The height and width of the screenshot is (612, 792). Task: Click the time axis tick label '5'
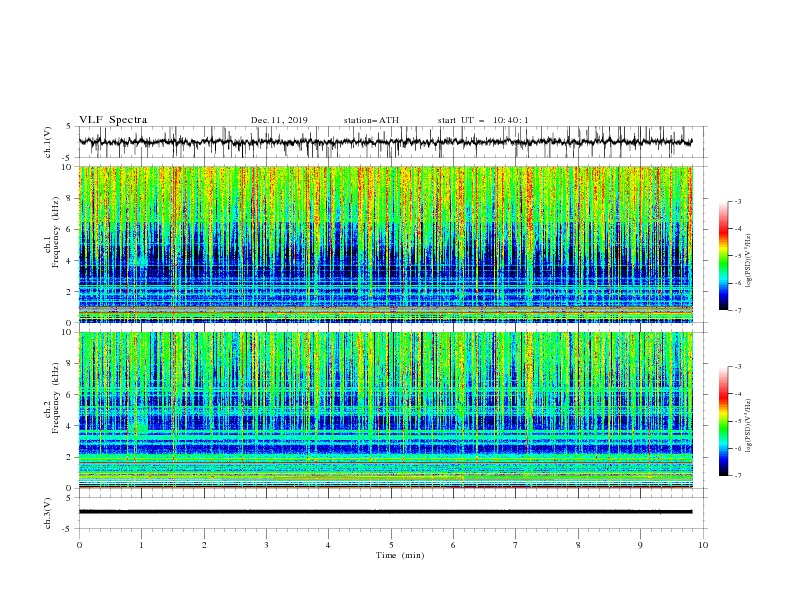click(x=391, y=545)
